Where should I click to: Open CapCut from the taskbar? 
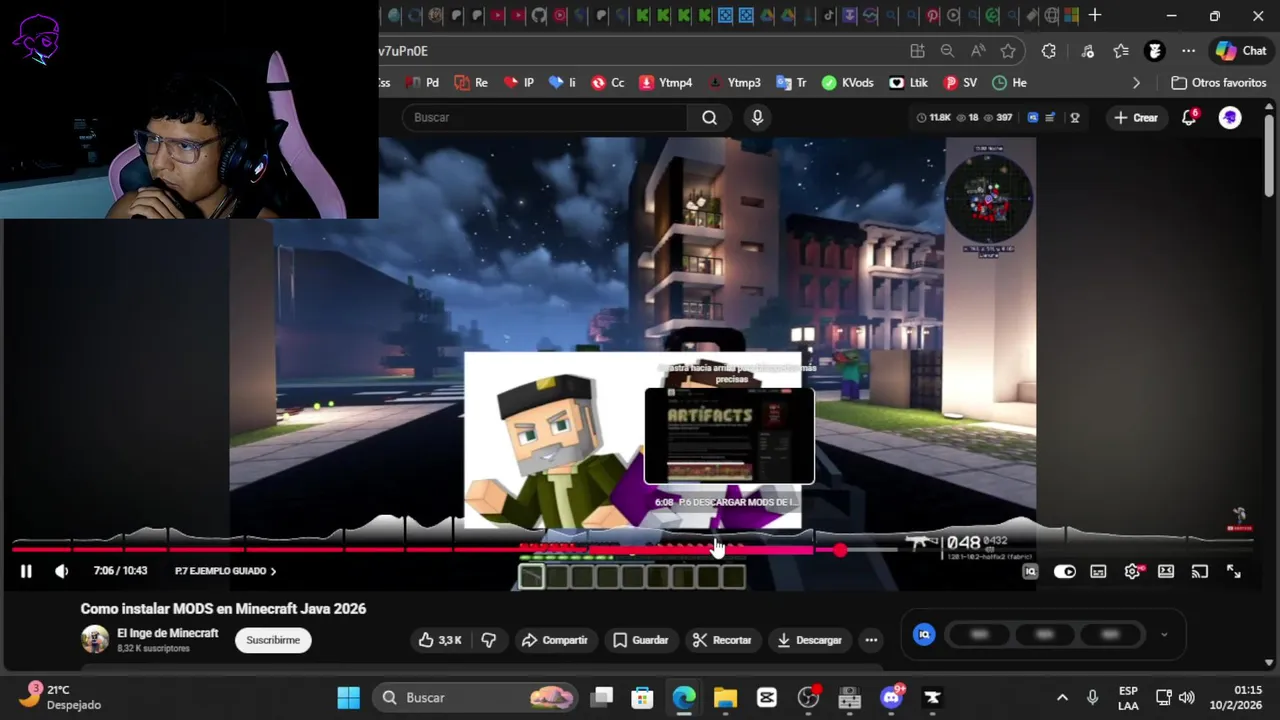point(767,697)
